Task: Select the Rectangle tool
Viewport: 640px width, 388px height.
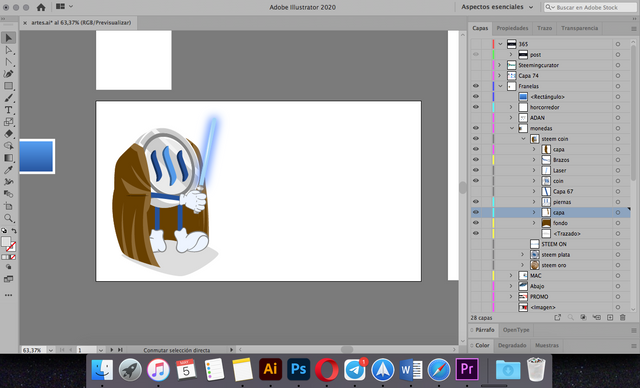Action: 8,86
